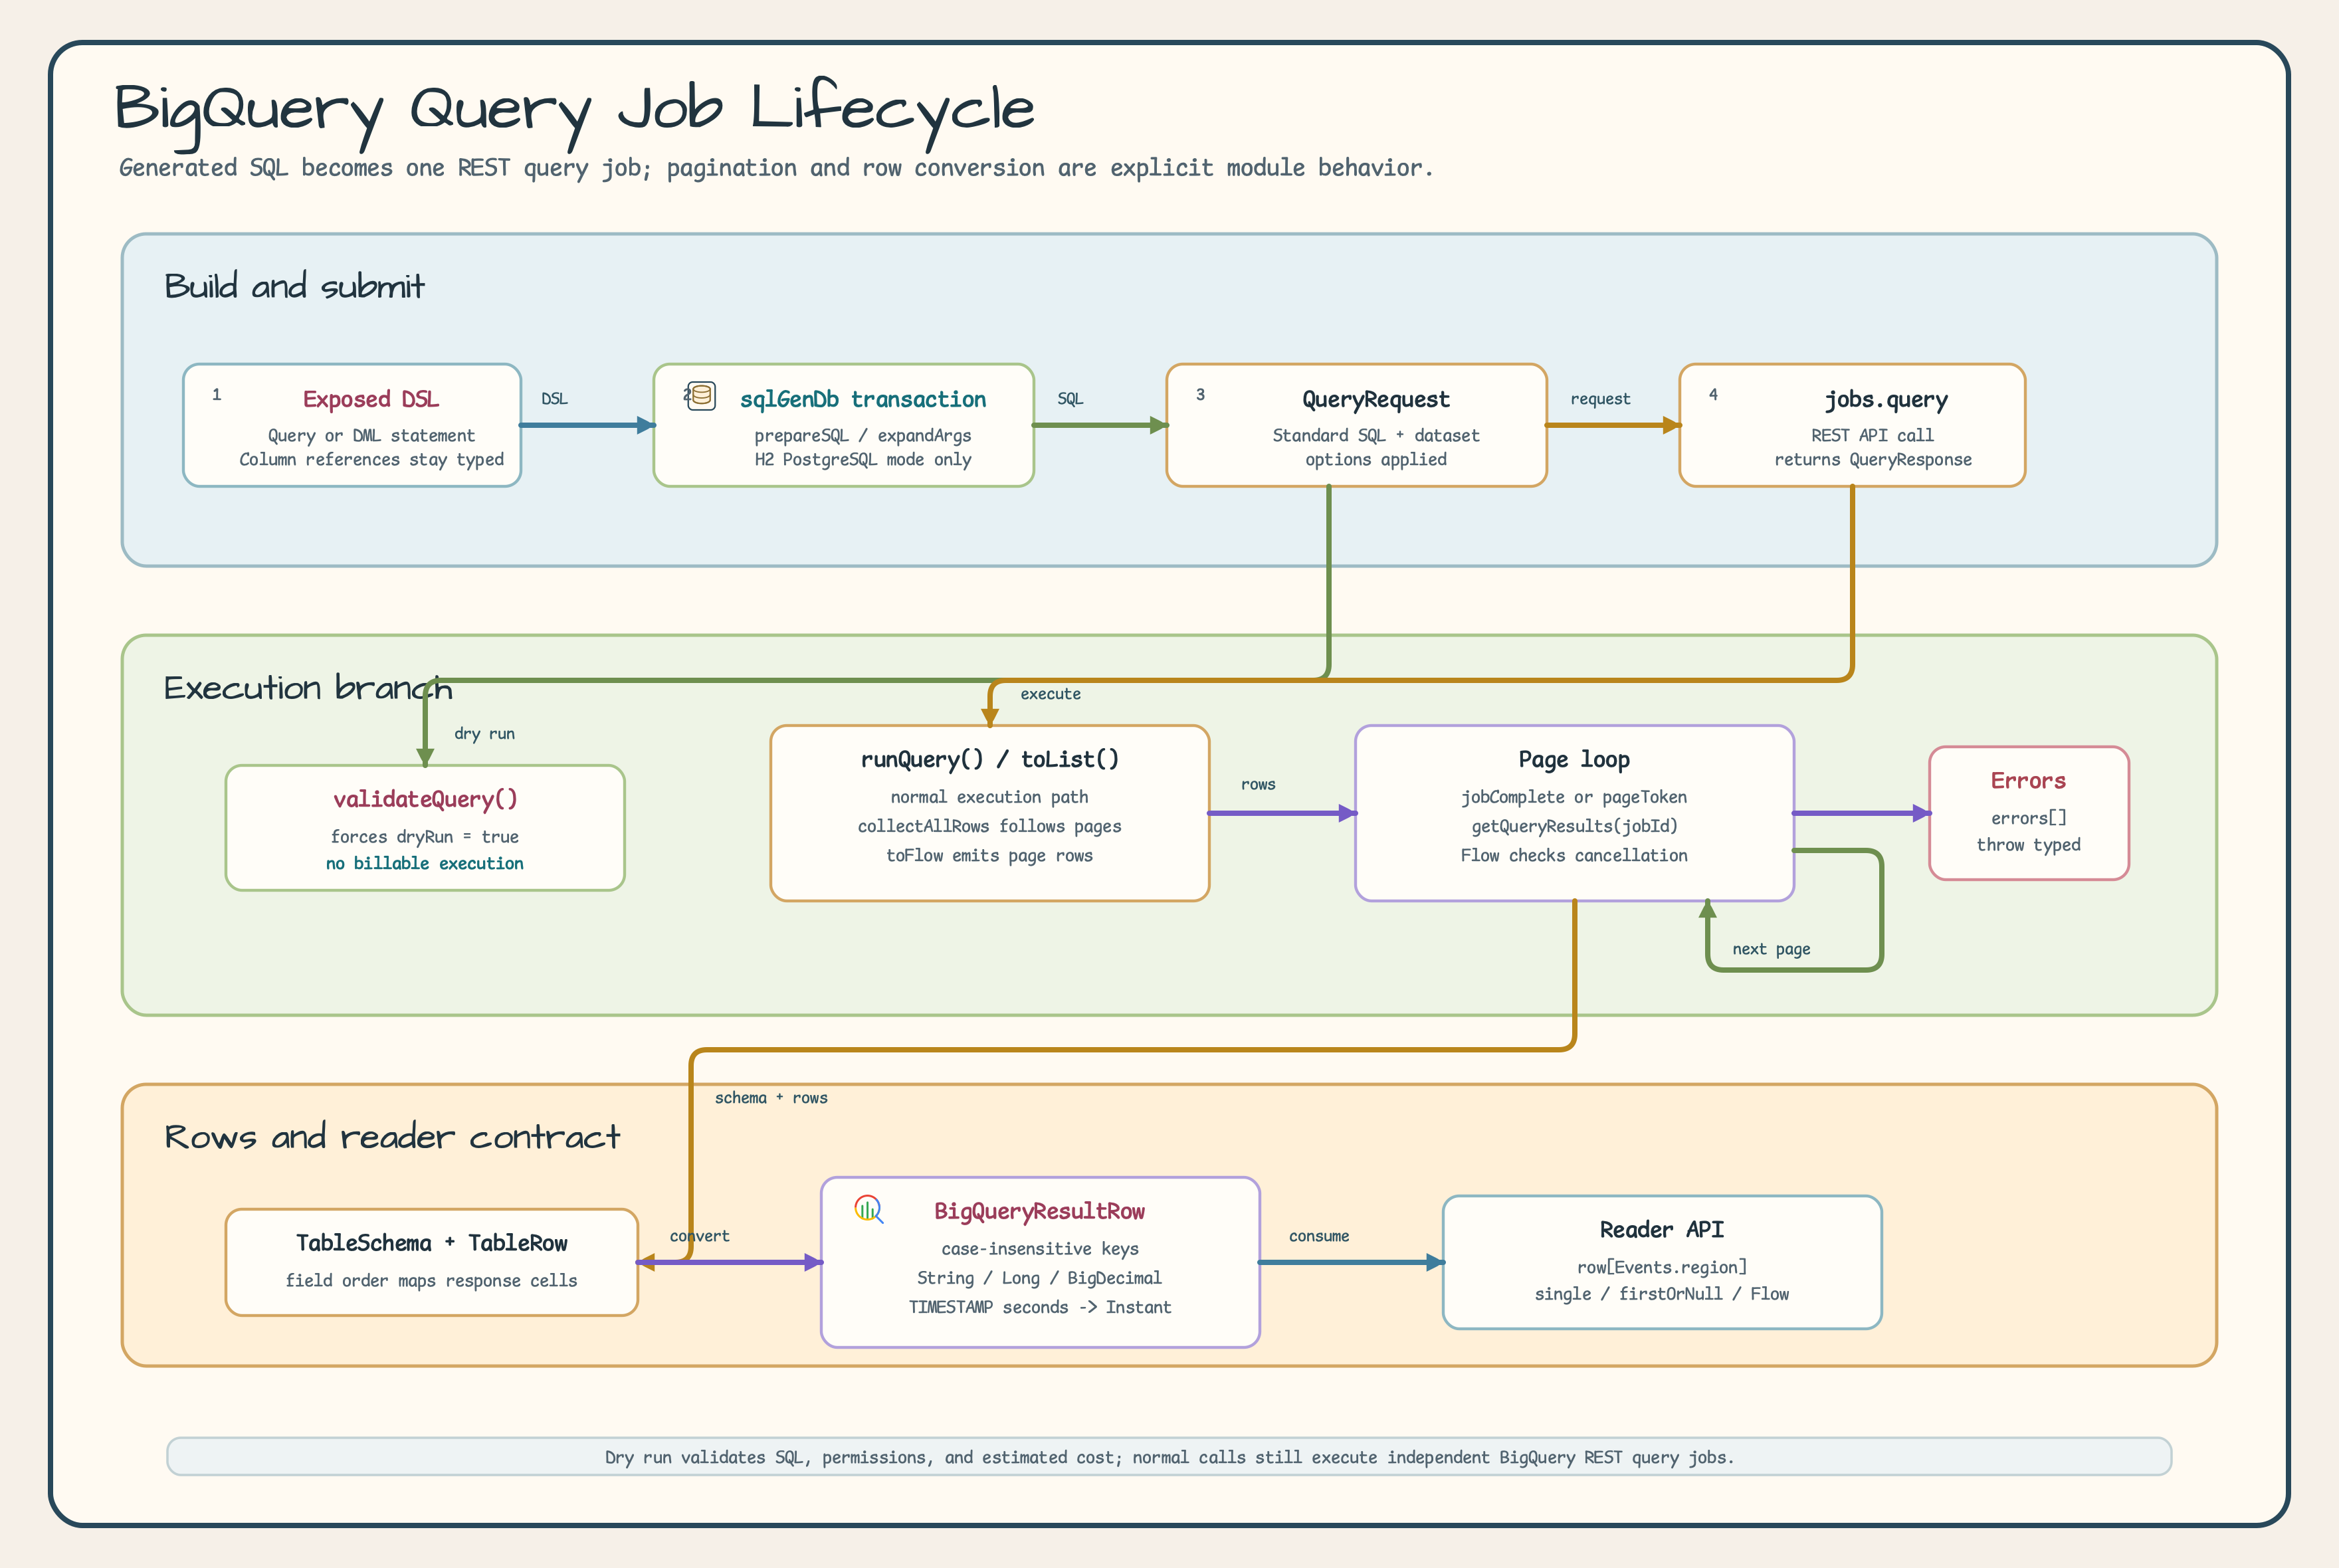Click the execute arrow label
Image resolution: width=2339 pixels, height=1568 pixels.
(x=1050, y=694)
